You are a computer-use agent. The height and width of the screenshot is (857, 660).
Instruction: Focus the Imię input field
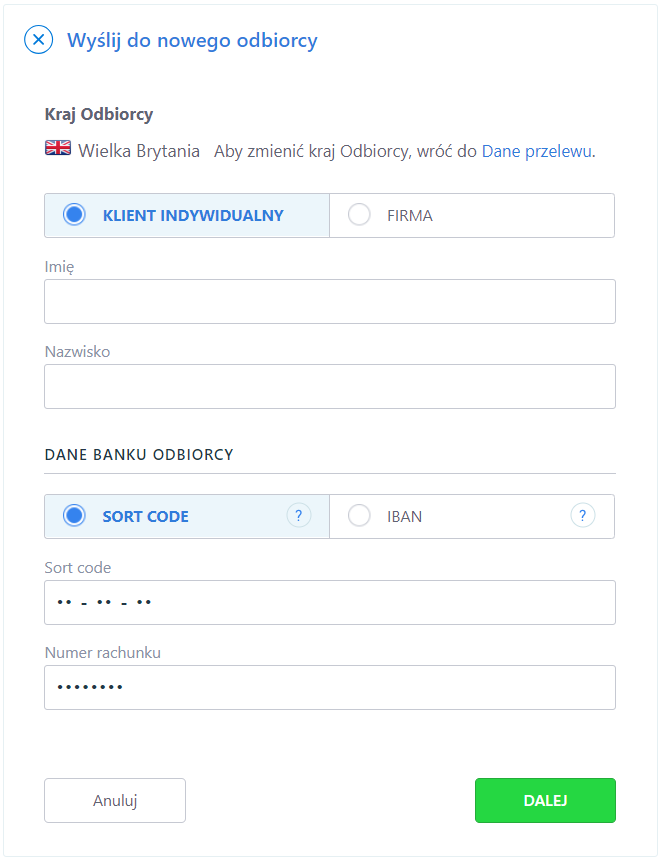pyautogui.click(x=330, y=302)
